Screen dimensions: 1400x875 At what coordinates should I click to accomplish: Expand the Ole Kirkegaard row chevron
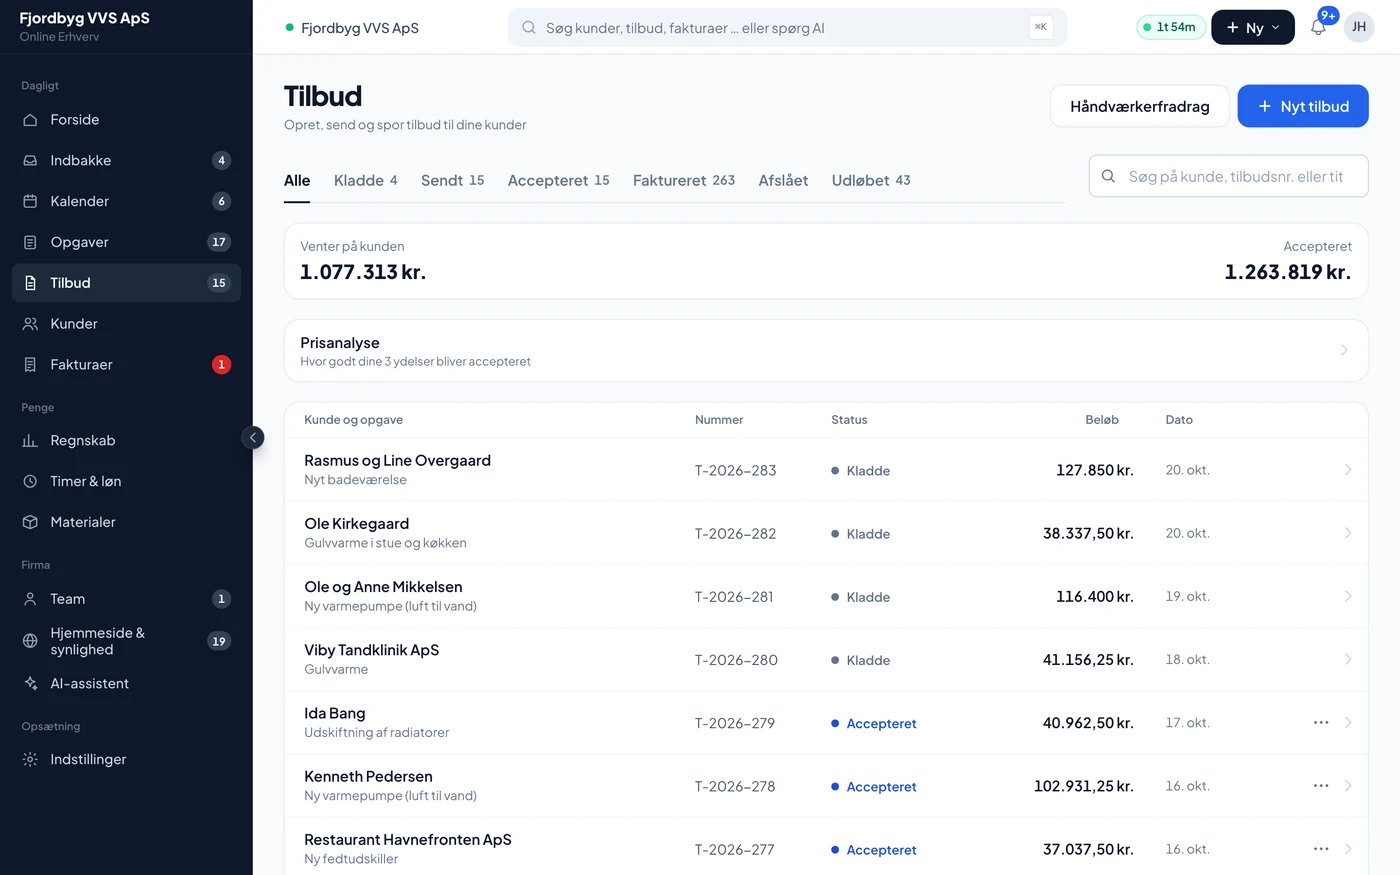(x=1348, y=533)
